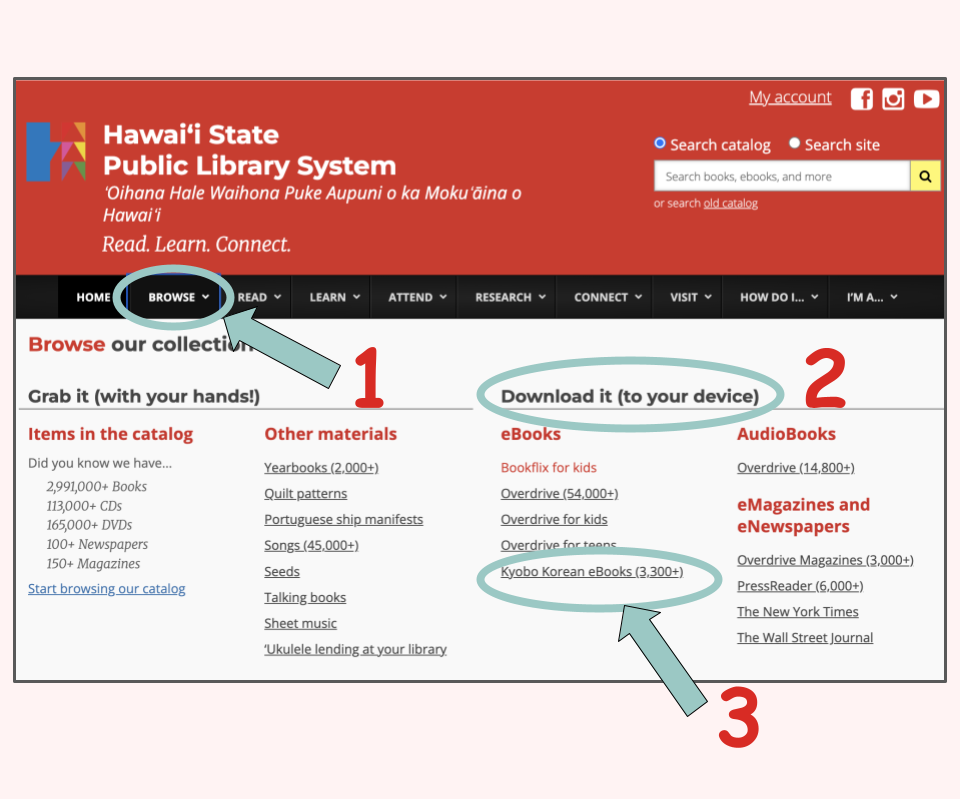Screen dimensions: 960x799
Task: Expand the Browse dropdown menu
Action: pyautogui.click(x=178, y=297)
